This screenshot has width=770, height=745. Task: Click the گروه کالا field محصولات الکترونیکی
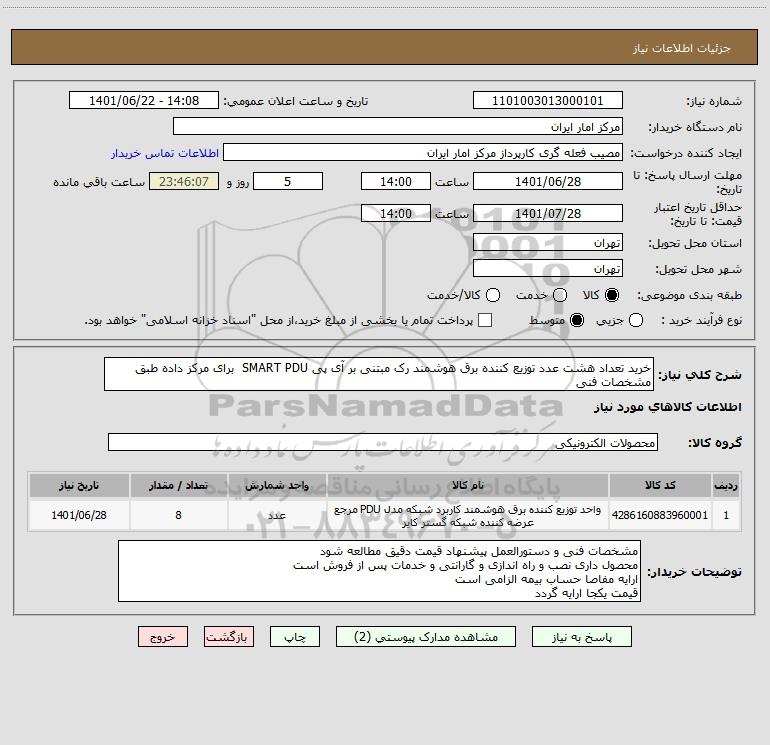pos(383,442)
